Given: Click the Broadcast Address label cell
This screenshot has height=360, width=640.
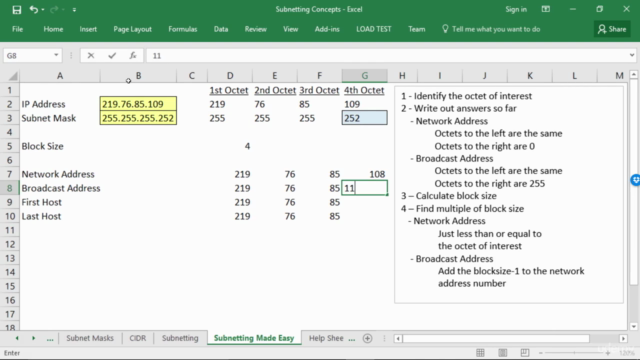Looking at the screenshot, I should tap(60, 188).
